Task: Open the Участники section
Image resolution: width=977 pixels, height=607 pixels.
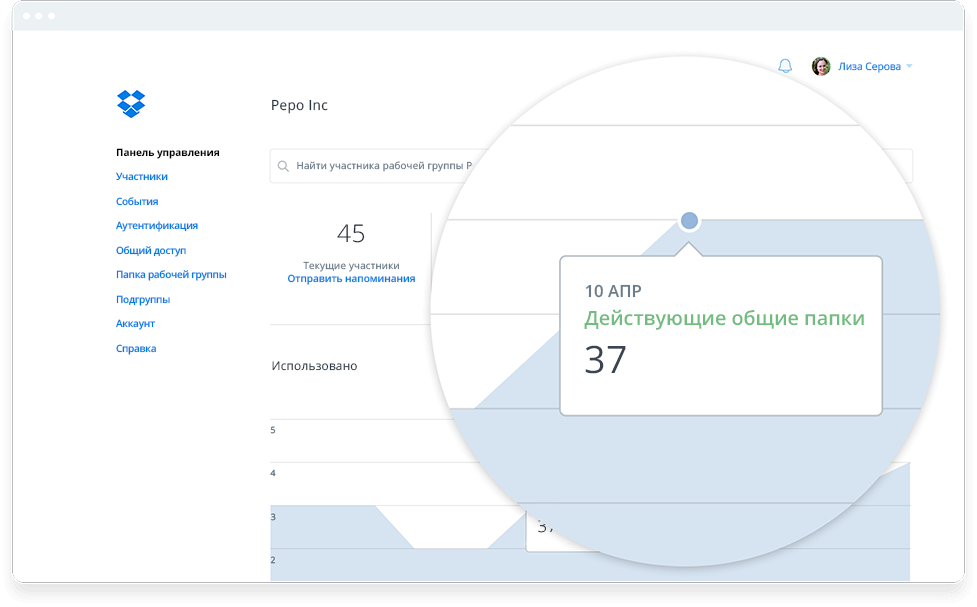Action: pyautogui.click(x=143, y=177)
